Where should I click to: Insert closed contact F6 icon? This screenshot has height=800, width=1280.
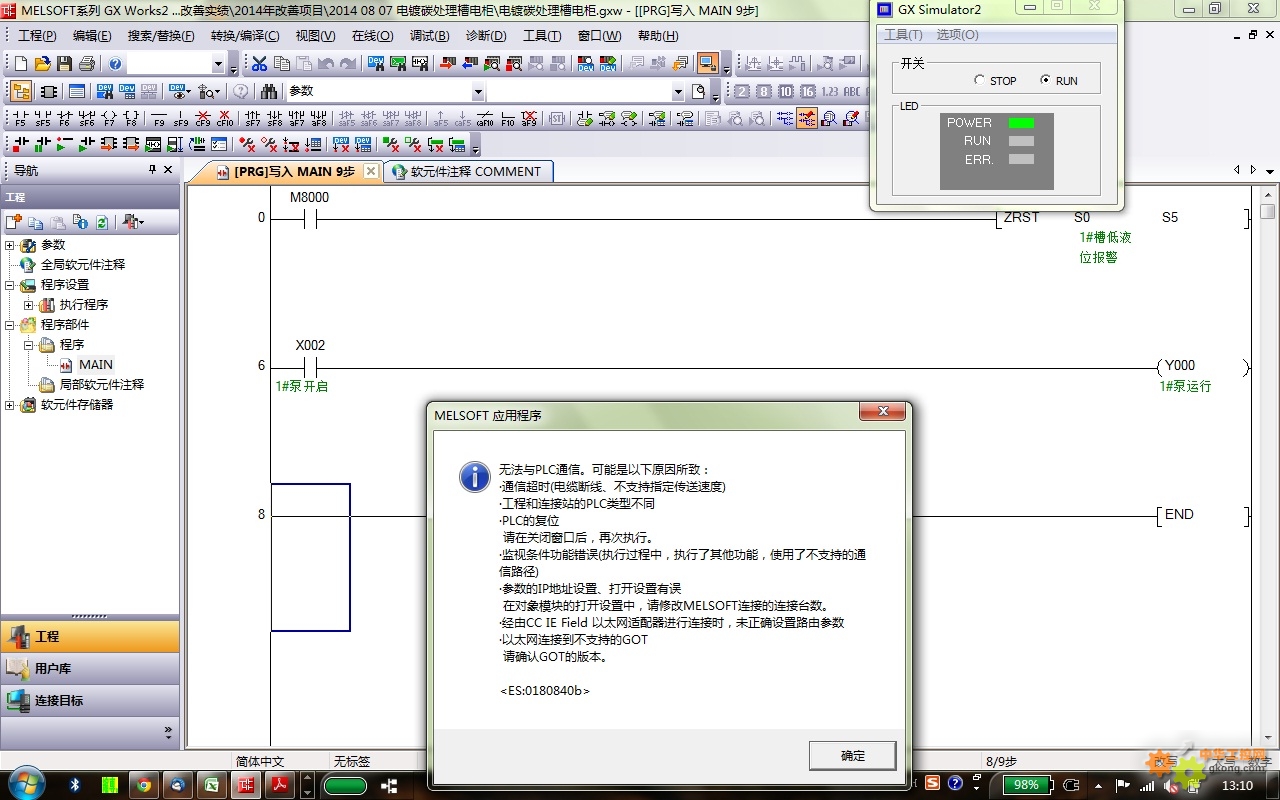(65, 118)
